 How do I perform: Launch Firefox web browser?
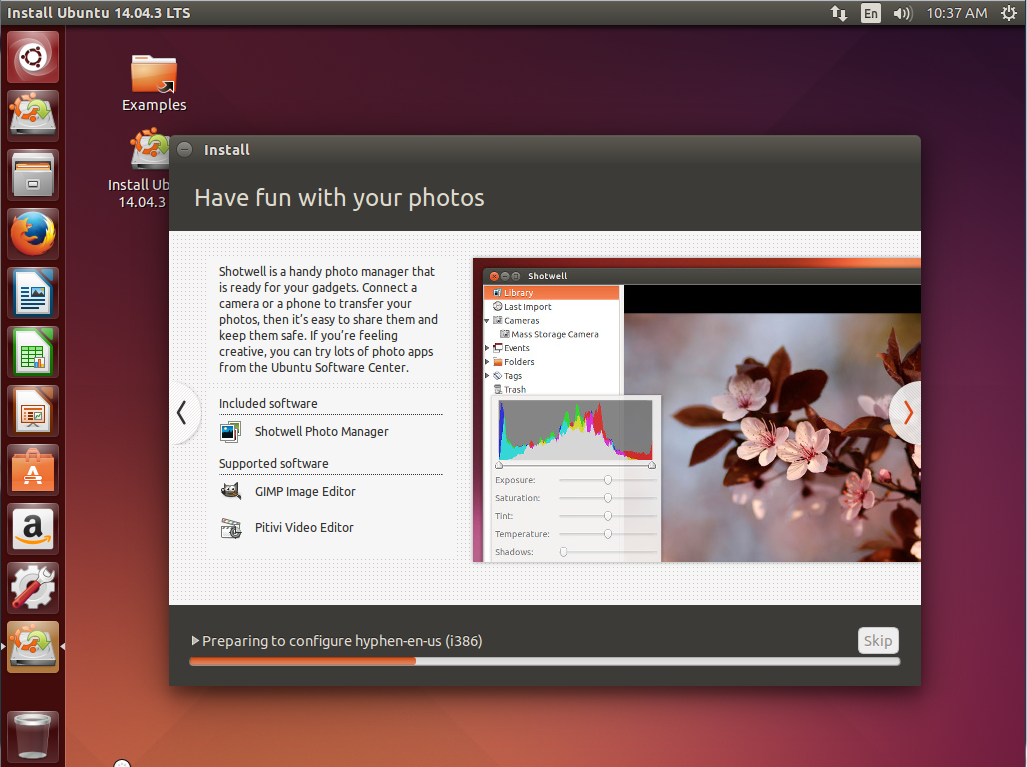click(33, 234)
